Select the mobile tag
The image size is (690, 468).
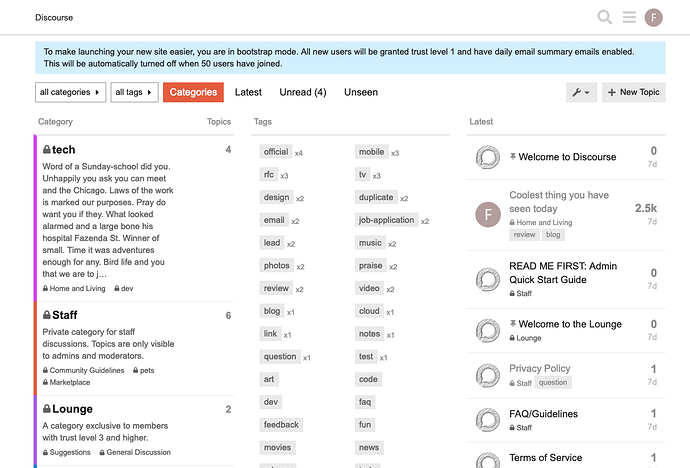(x=371, y=152)
